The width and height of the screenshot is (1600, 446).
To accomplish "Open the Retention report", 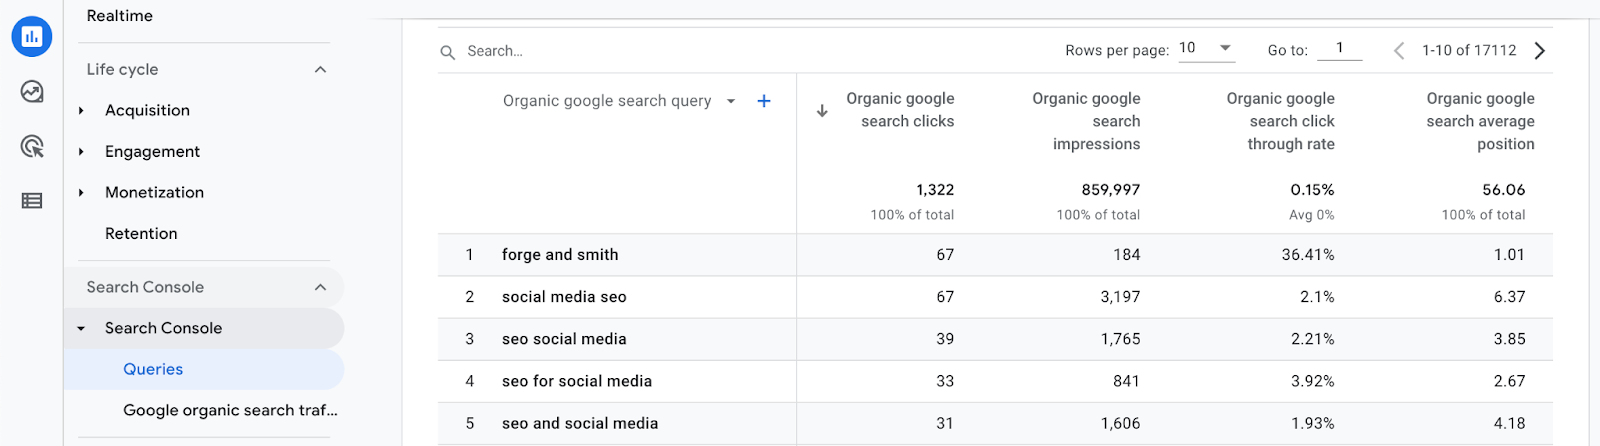I will 141,234.
